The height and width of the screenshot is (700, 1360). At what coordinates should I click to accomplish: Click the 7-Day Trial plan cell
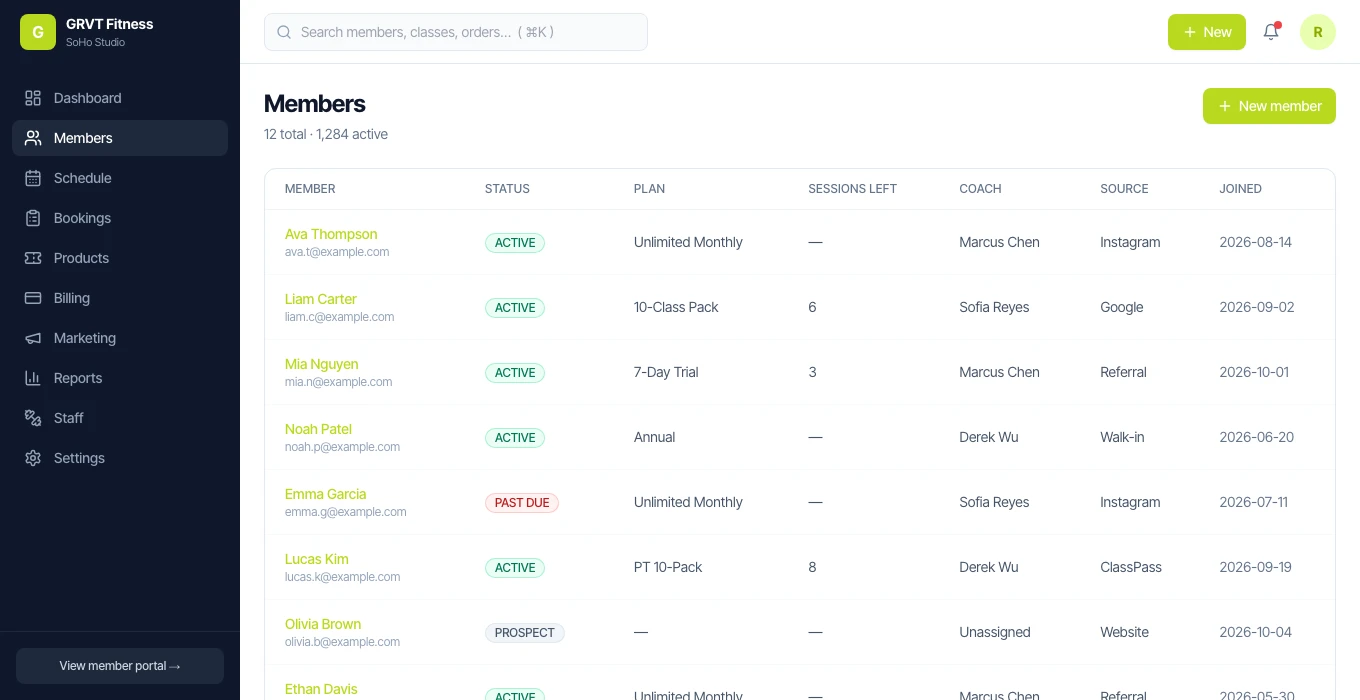tap(666, 372)
